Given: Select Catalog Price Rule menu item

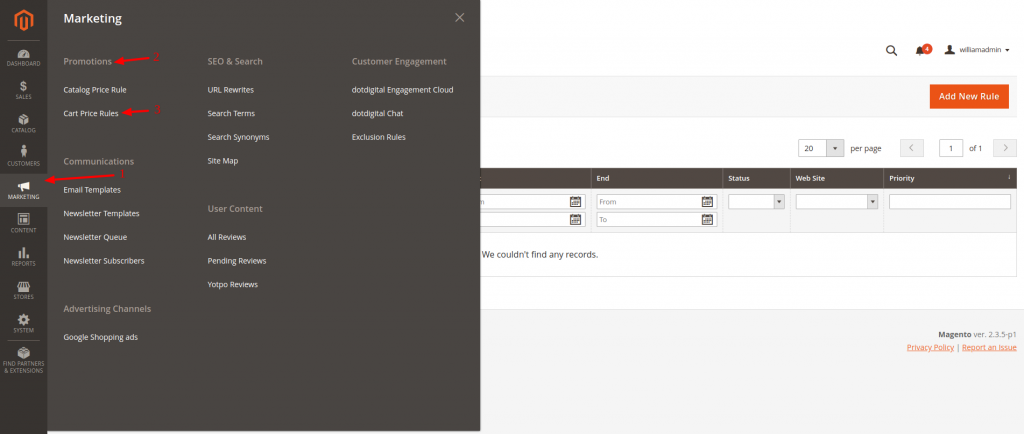Looking at the screenshot, I should coord(95,89).
